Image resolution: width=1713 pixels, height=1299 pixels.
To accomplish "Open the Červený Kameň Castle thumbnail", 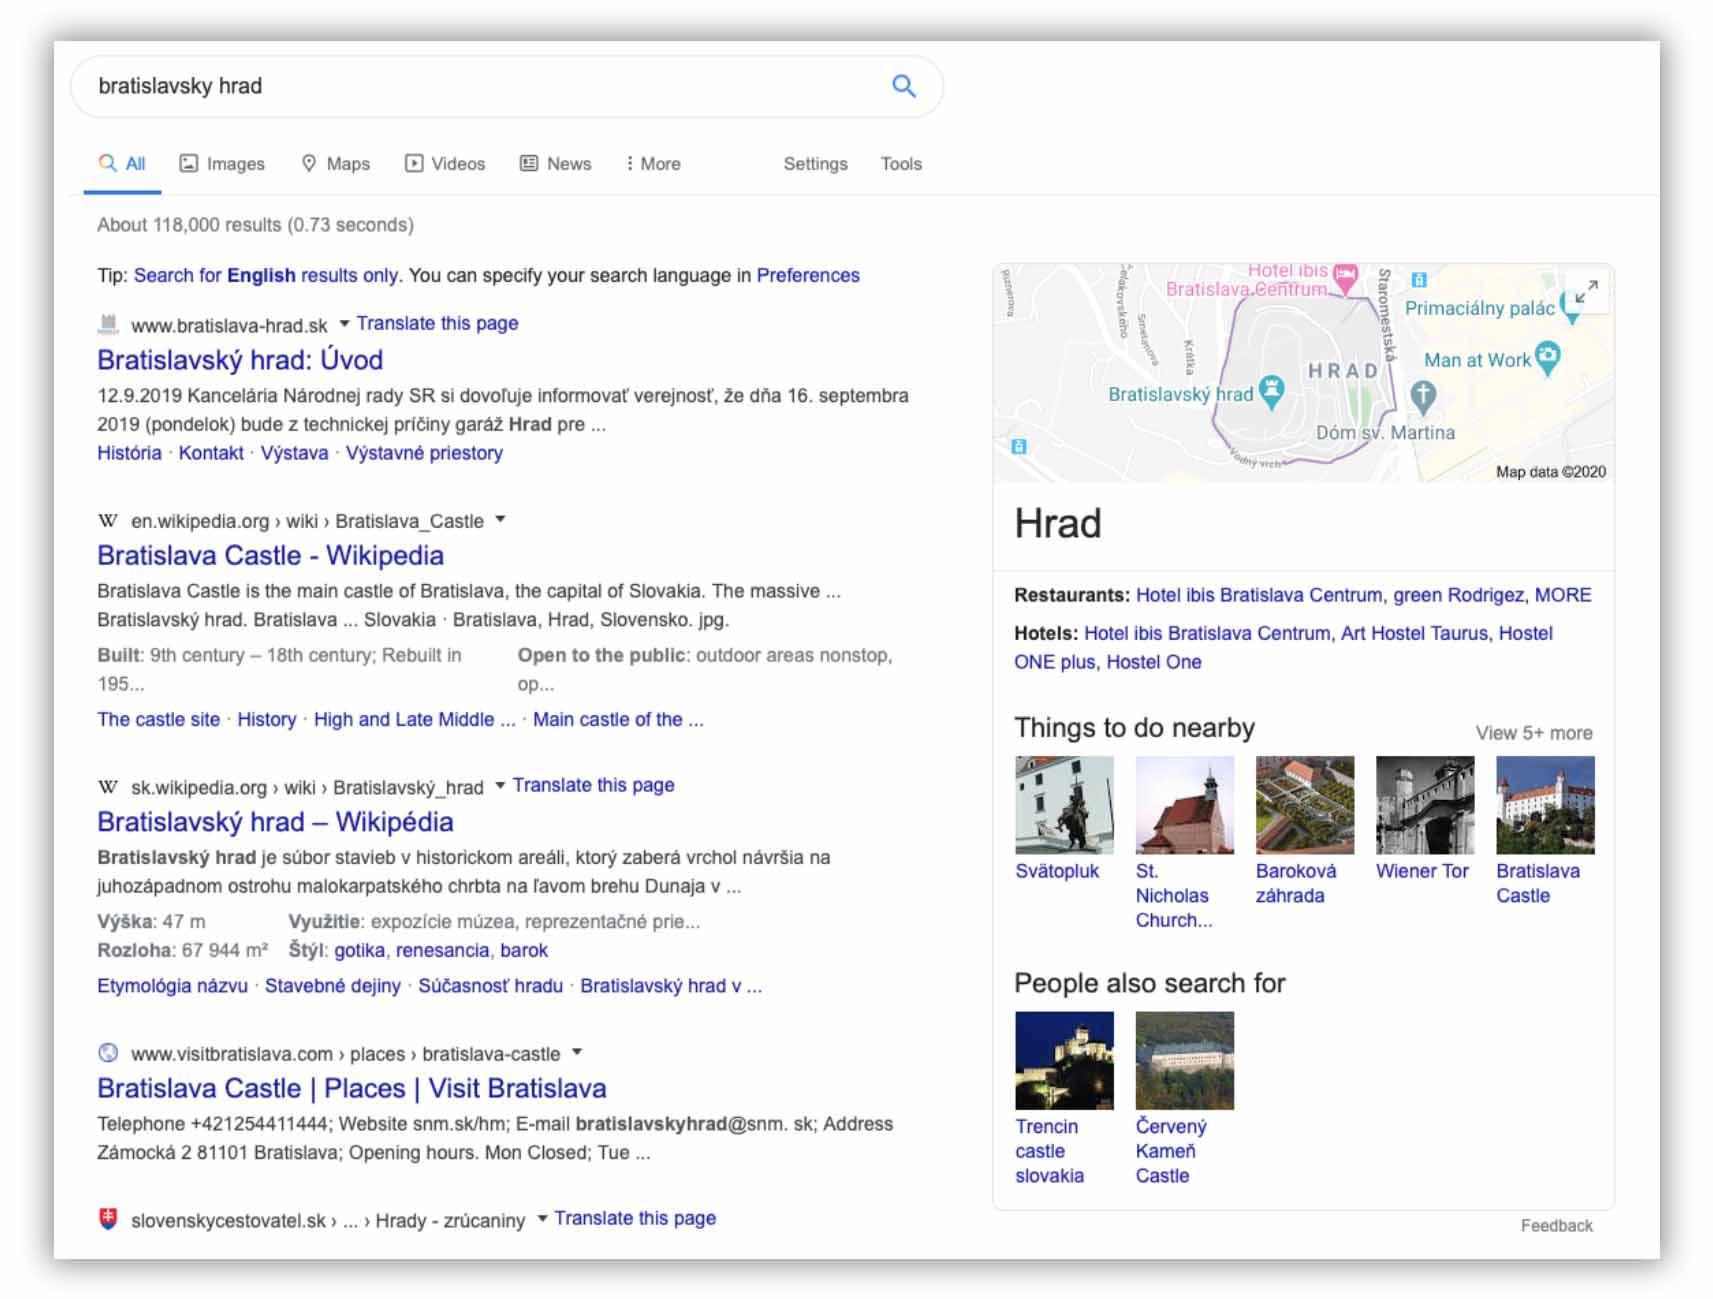I will (x=1184, y=1060).
